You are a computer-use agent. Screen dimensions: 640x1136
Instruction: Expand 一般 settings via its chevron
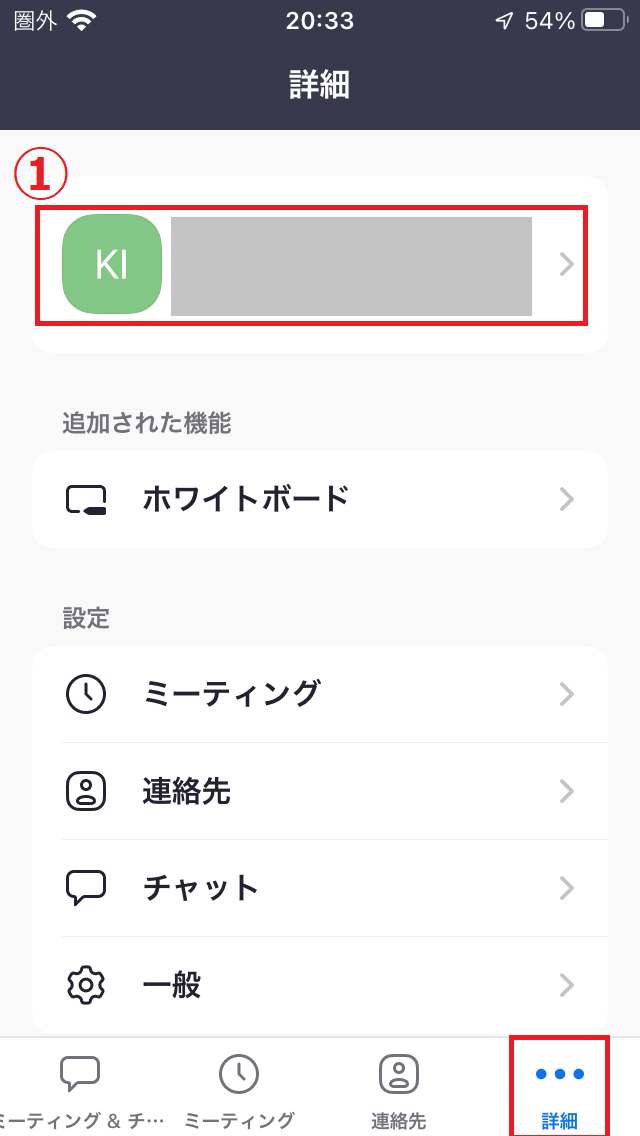click(567, 985)
